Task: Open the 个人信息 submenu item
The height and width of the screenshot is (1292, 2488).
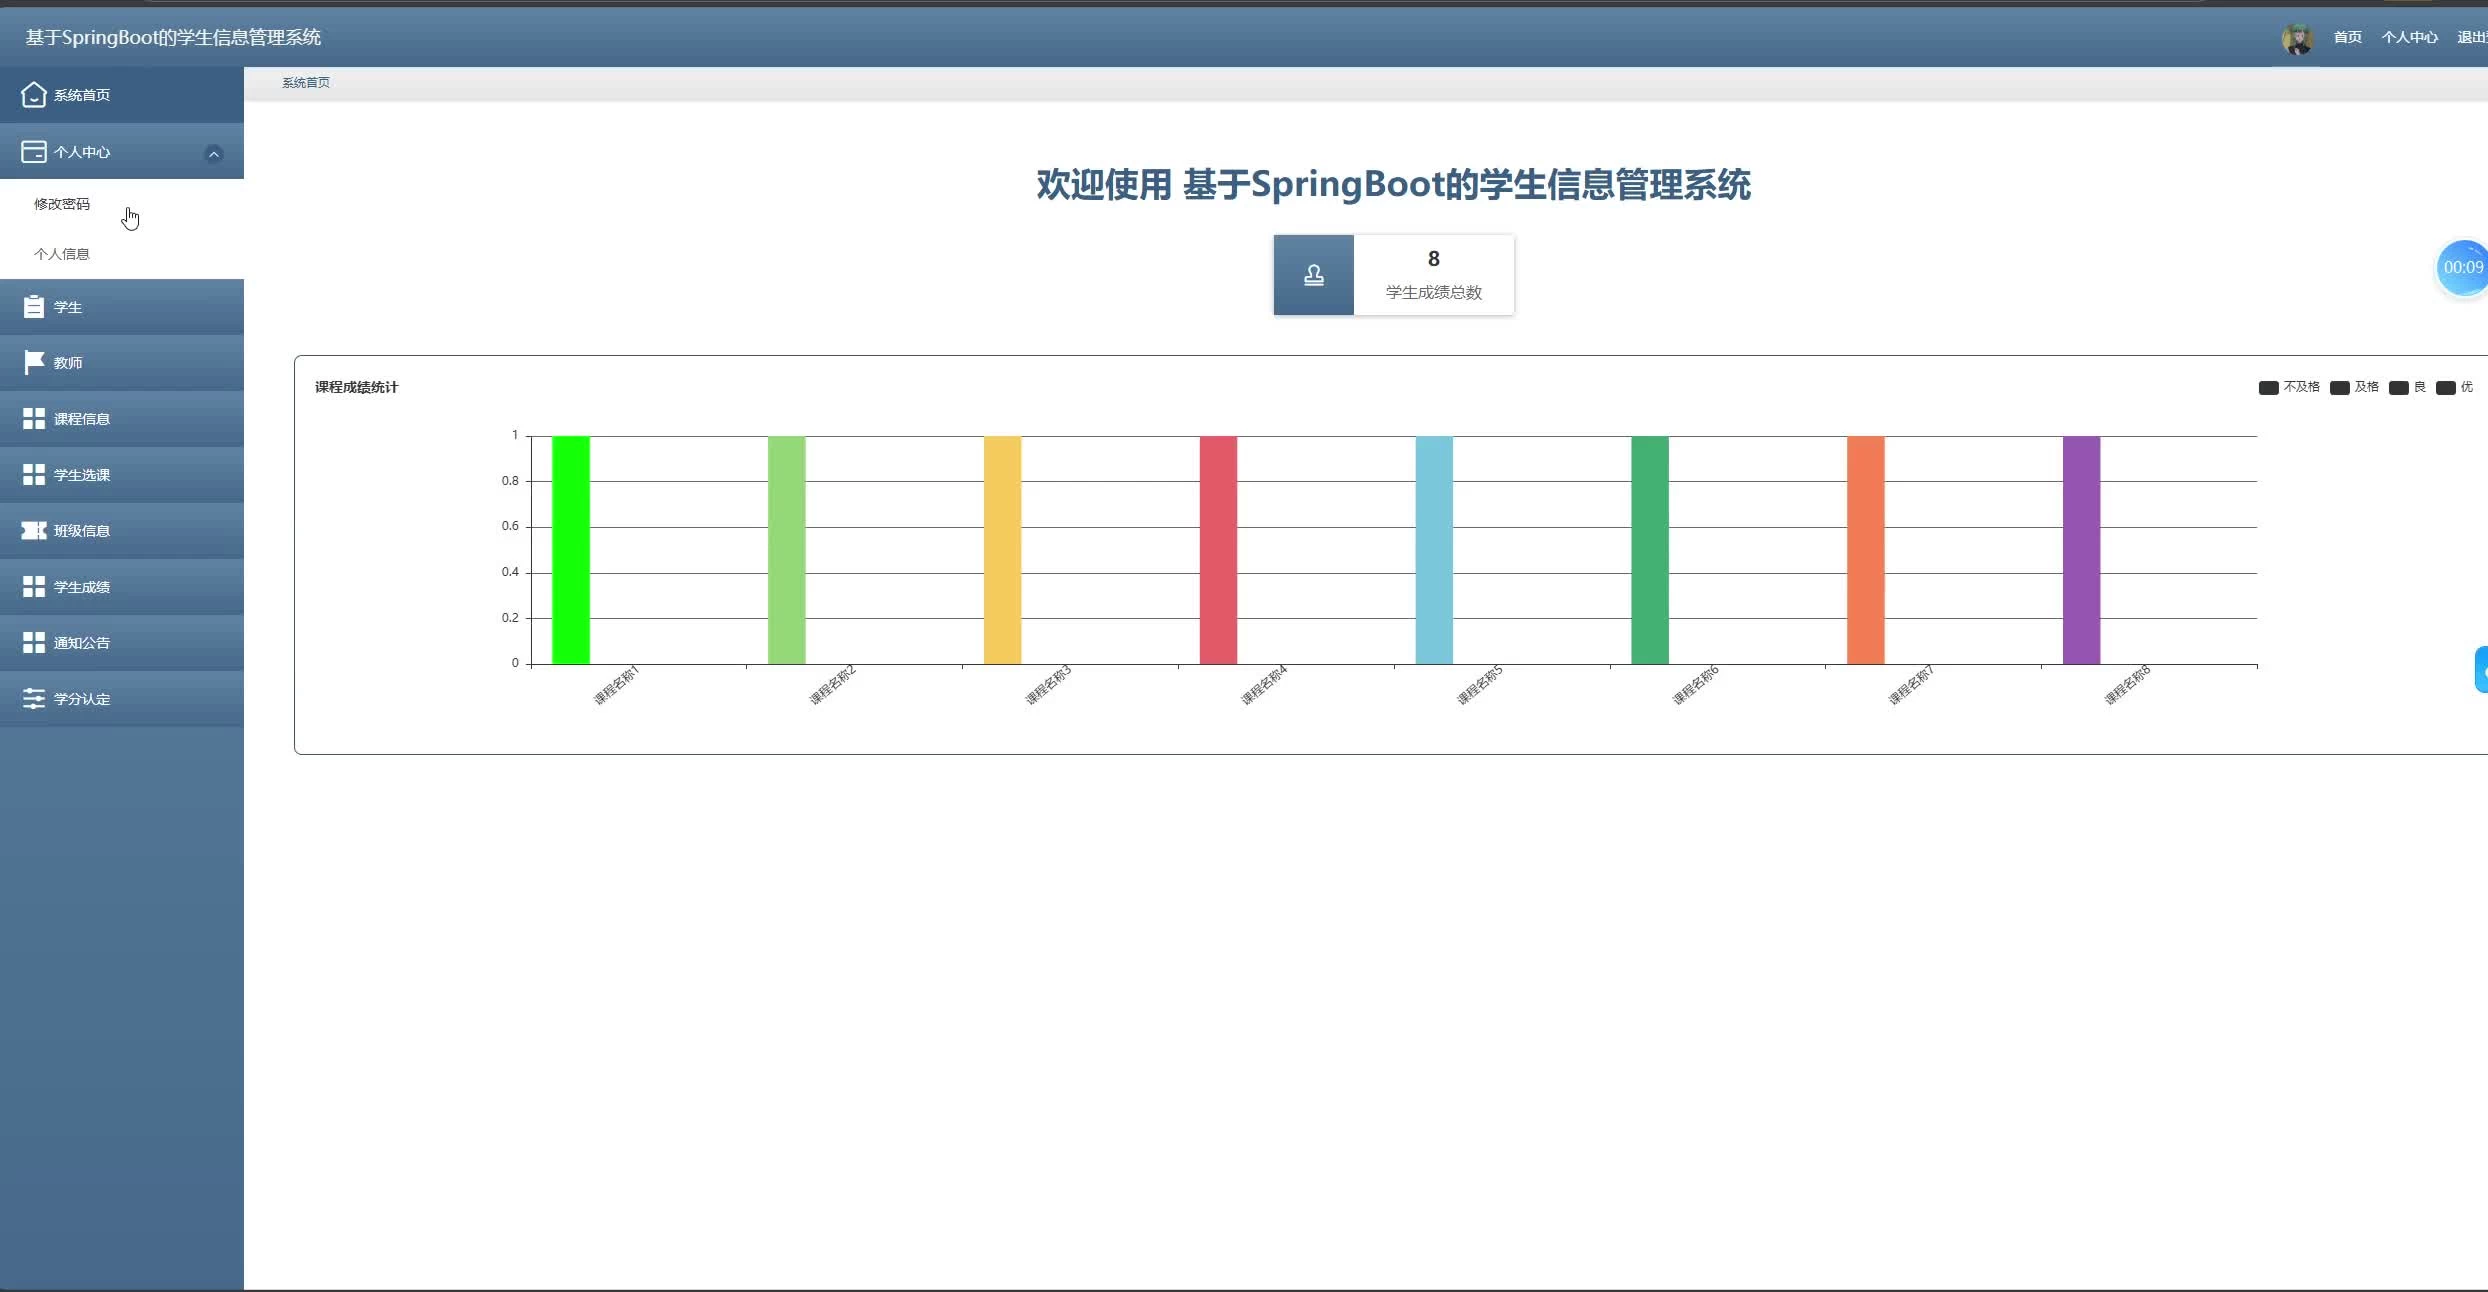Action: coord(62,254)
